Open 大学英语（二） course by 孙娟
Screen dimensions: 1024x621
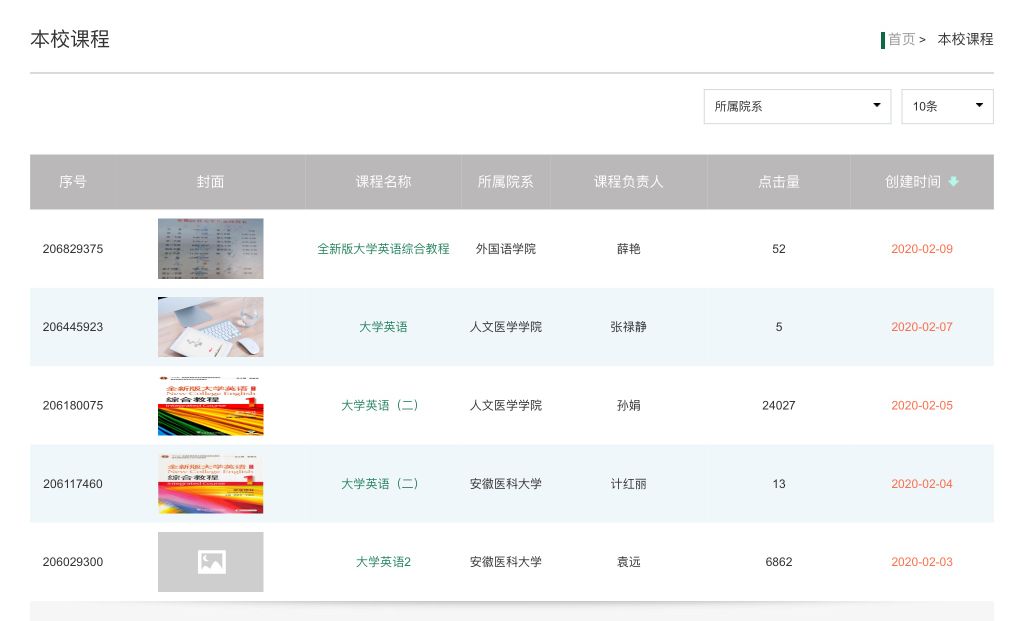point(383,406)
